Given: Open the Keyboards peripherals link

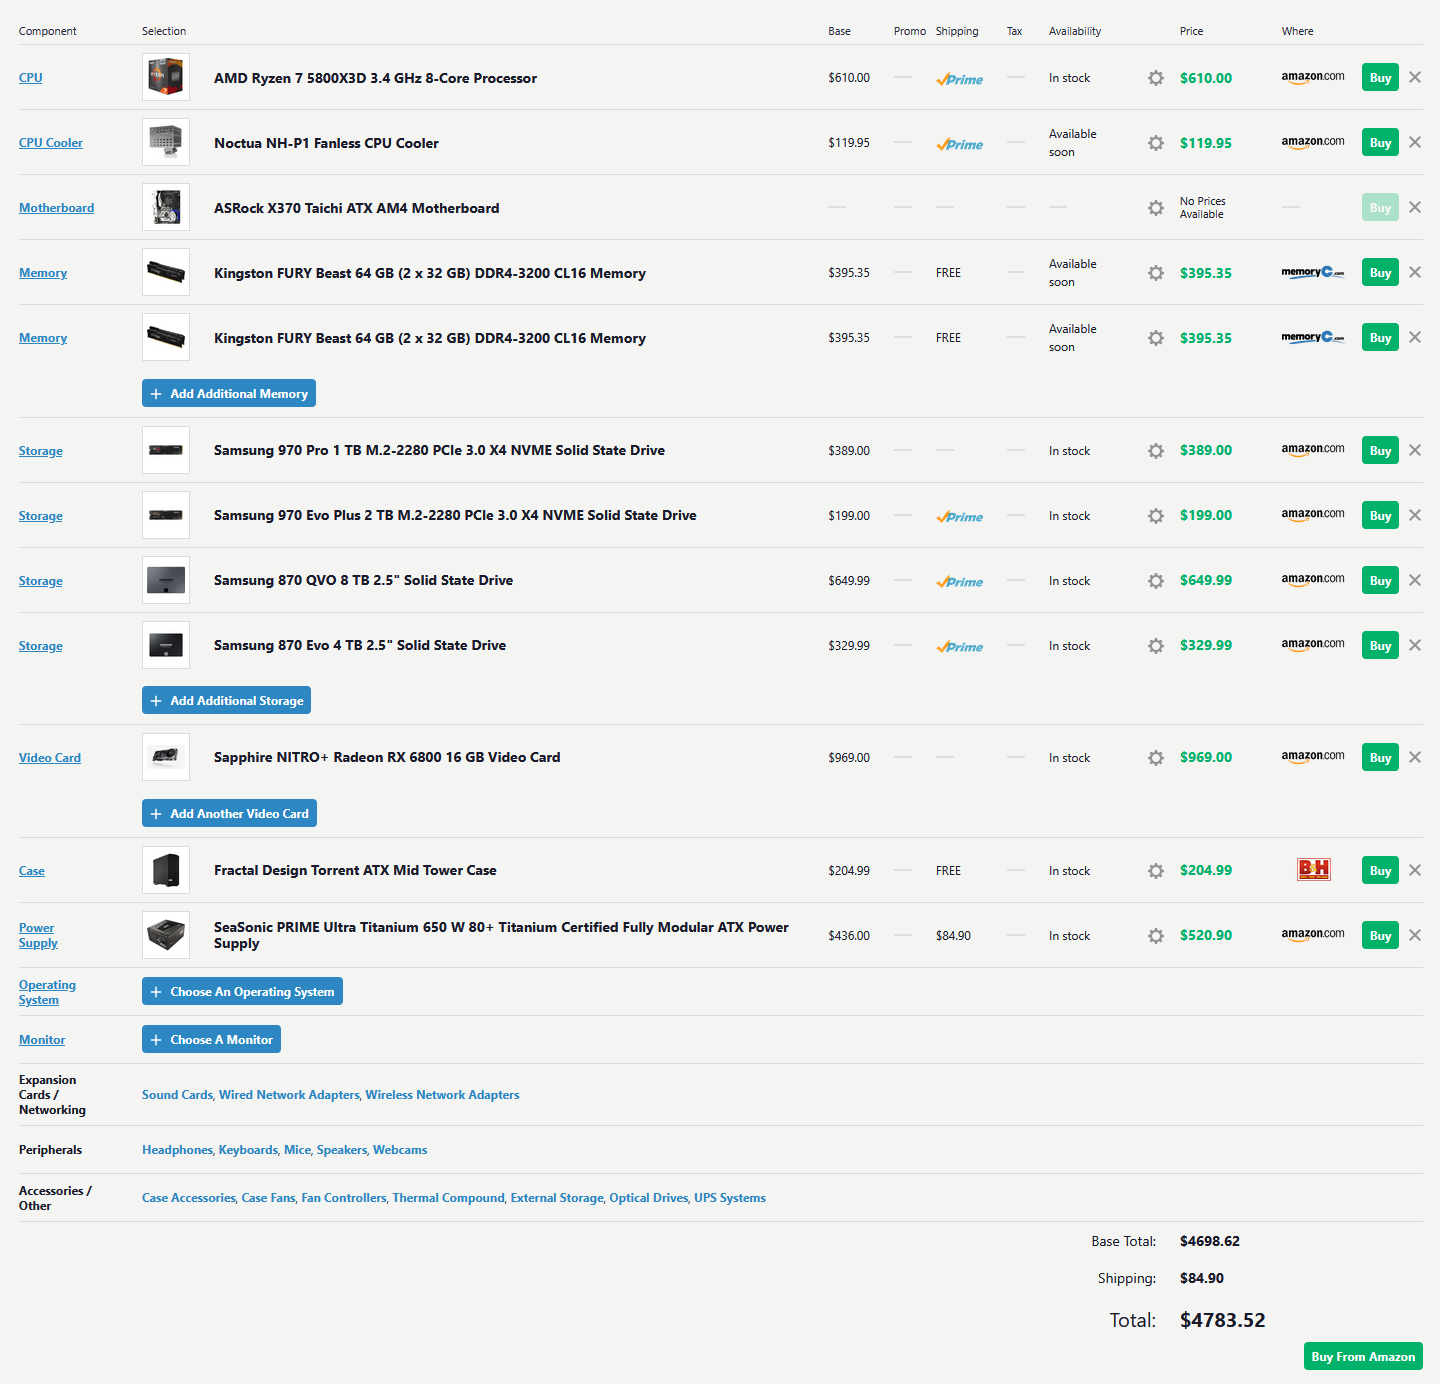Looking at the screenshot, I should (248, 1150).
